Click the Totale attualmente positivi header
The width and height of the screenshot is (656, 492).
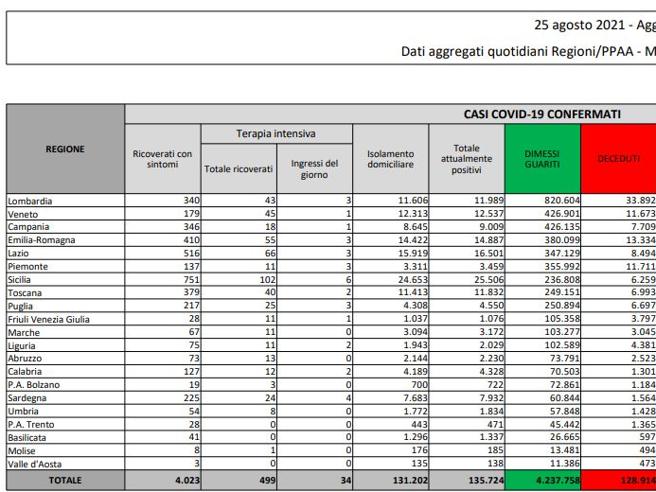tap(466, 159)
